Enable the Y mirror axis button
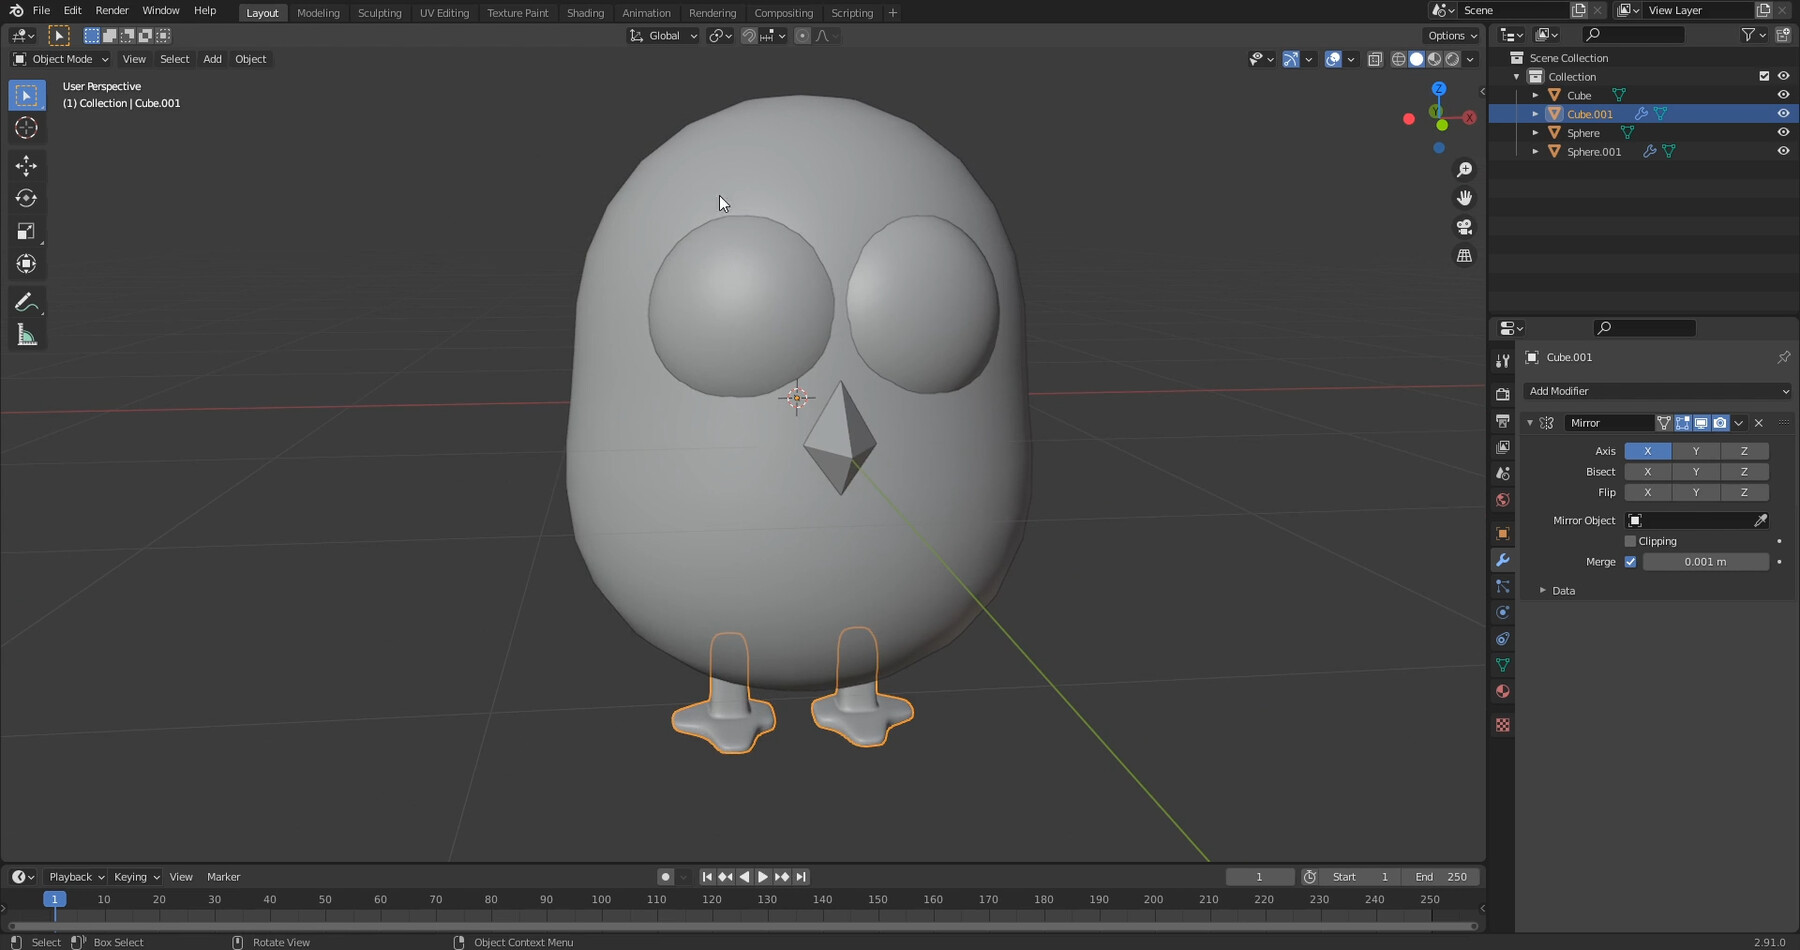Screen dimensions: 1800x950 1695,451
